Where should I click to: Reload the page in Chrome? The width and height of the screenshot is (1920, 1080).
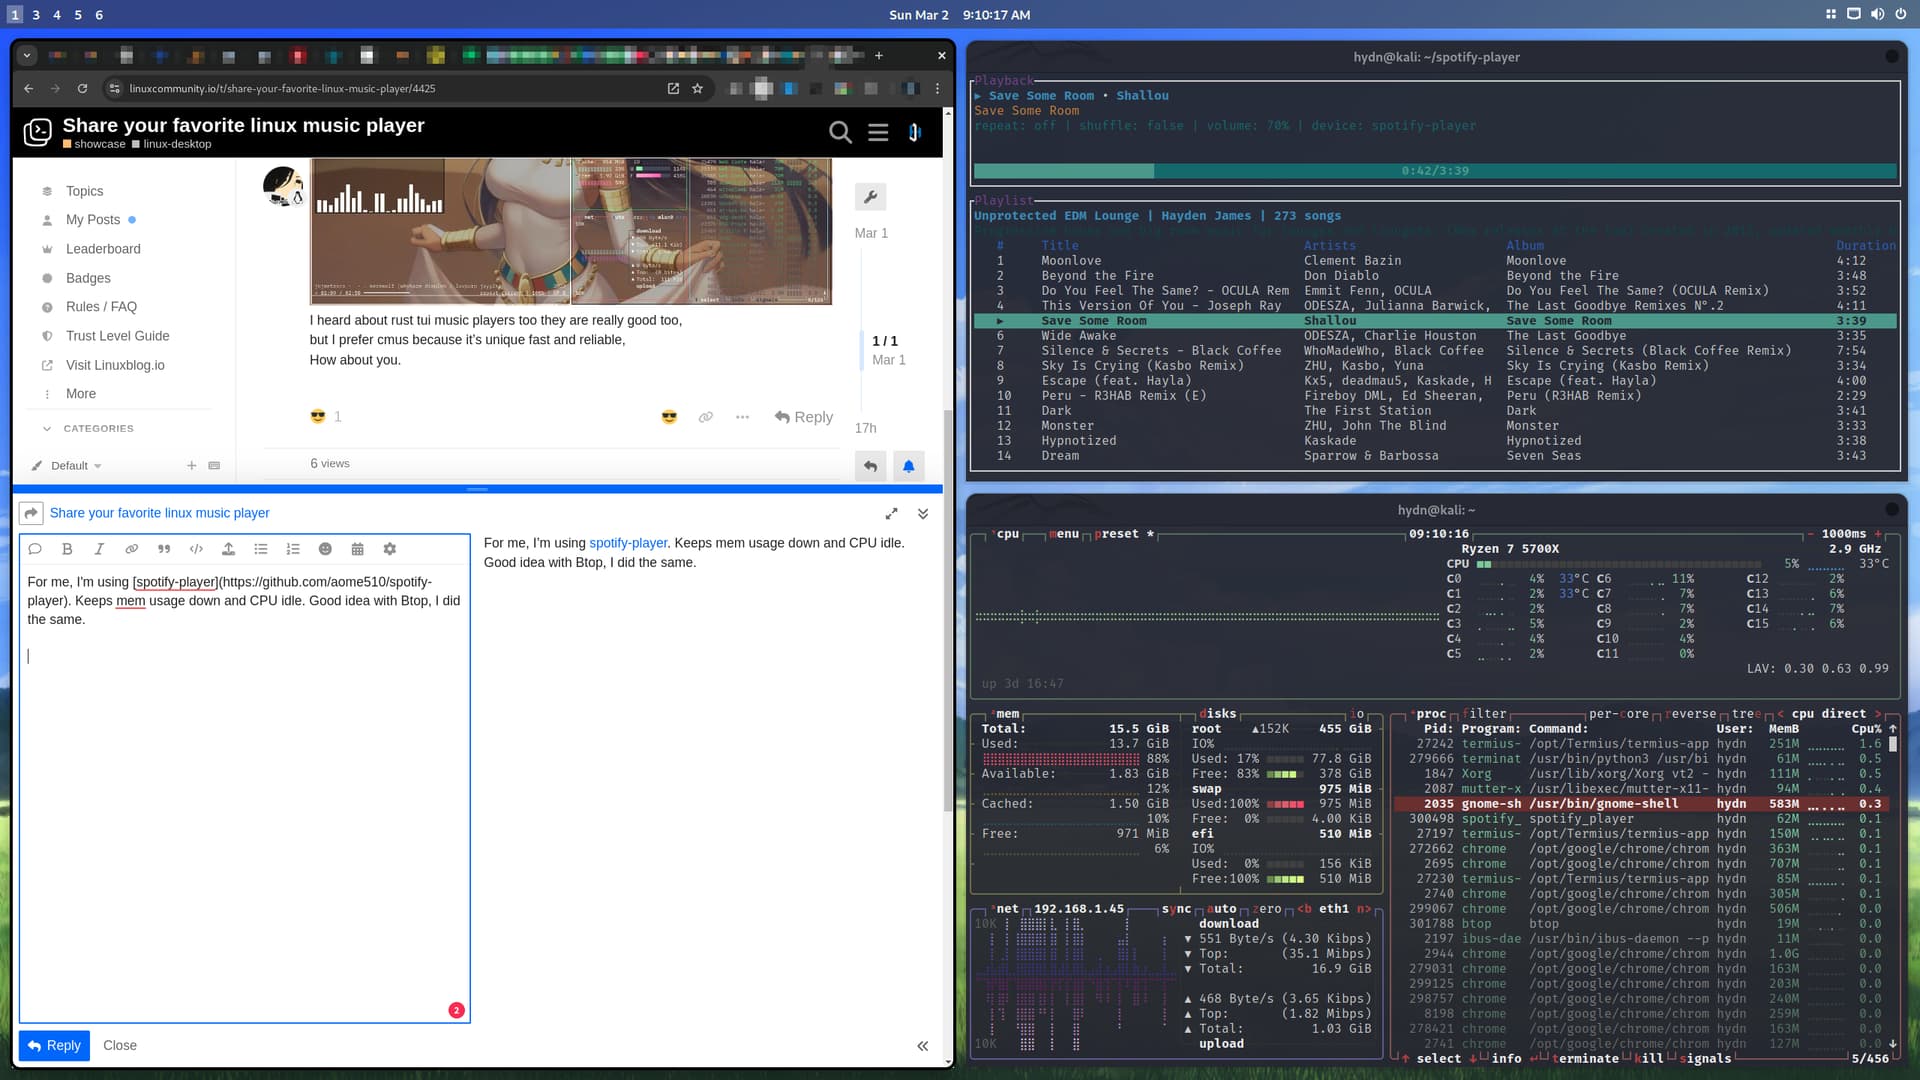pyautogui.click(x=82, y=88)
